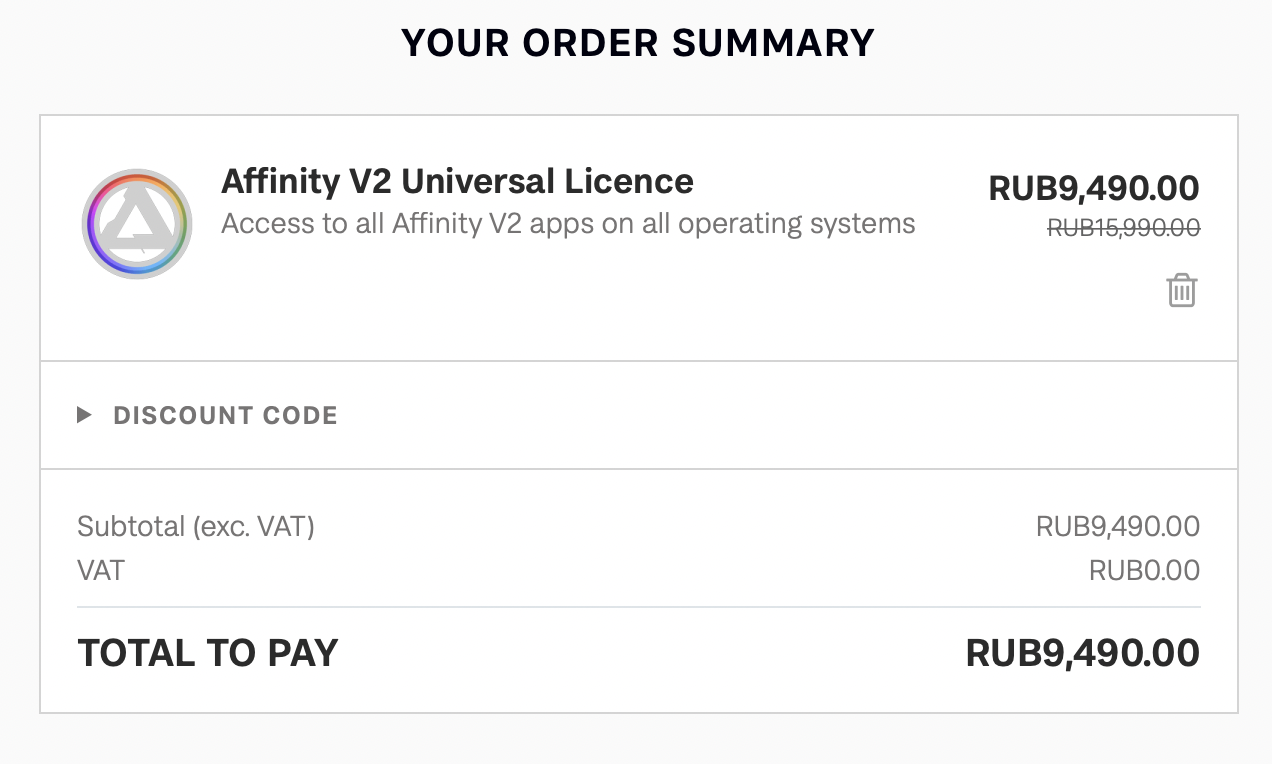Click the bold total amount beside TOTAL TO PAY
The width and height of the screenshot is (1272, 764).
(x=1082, y=653)
